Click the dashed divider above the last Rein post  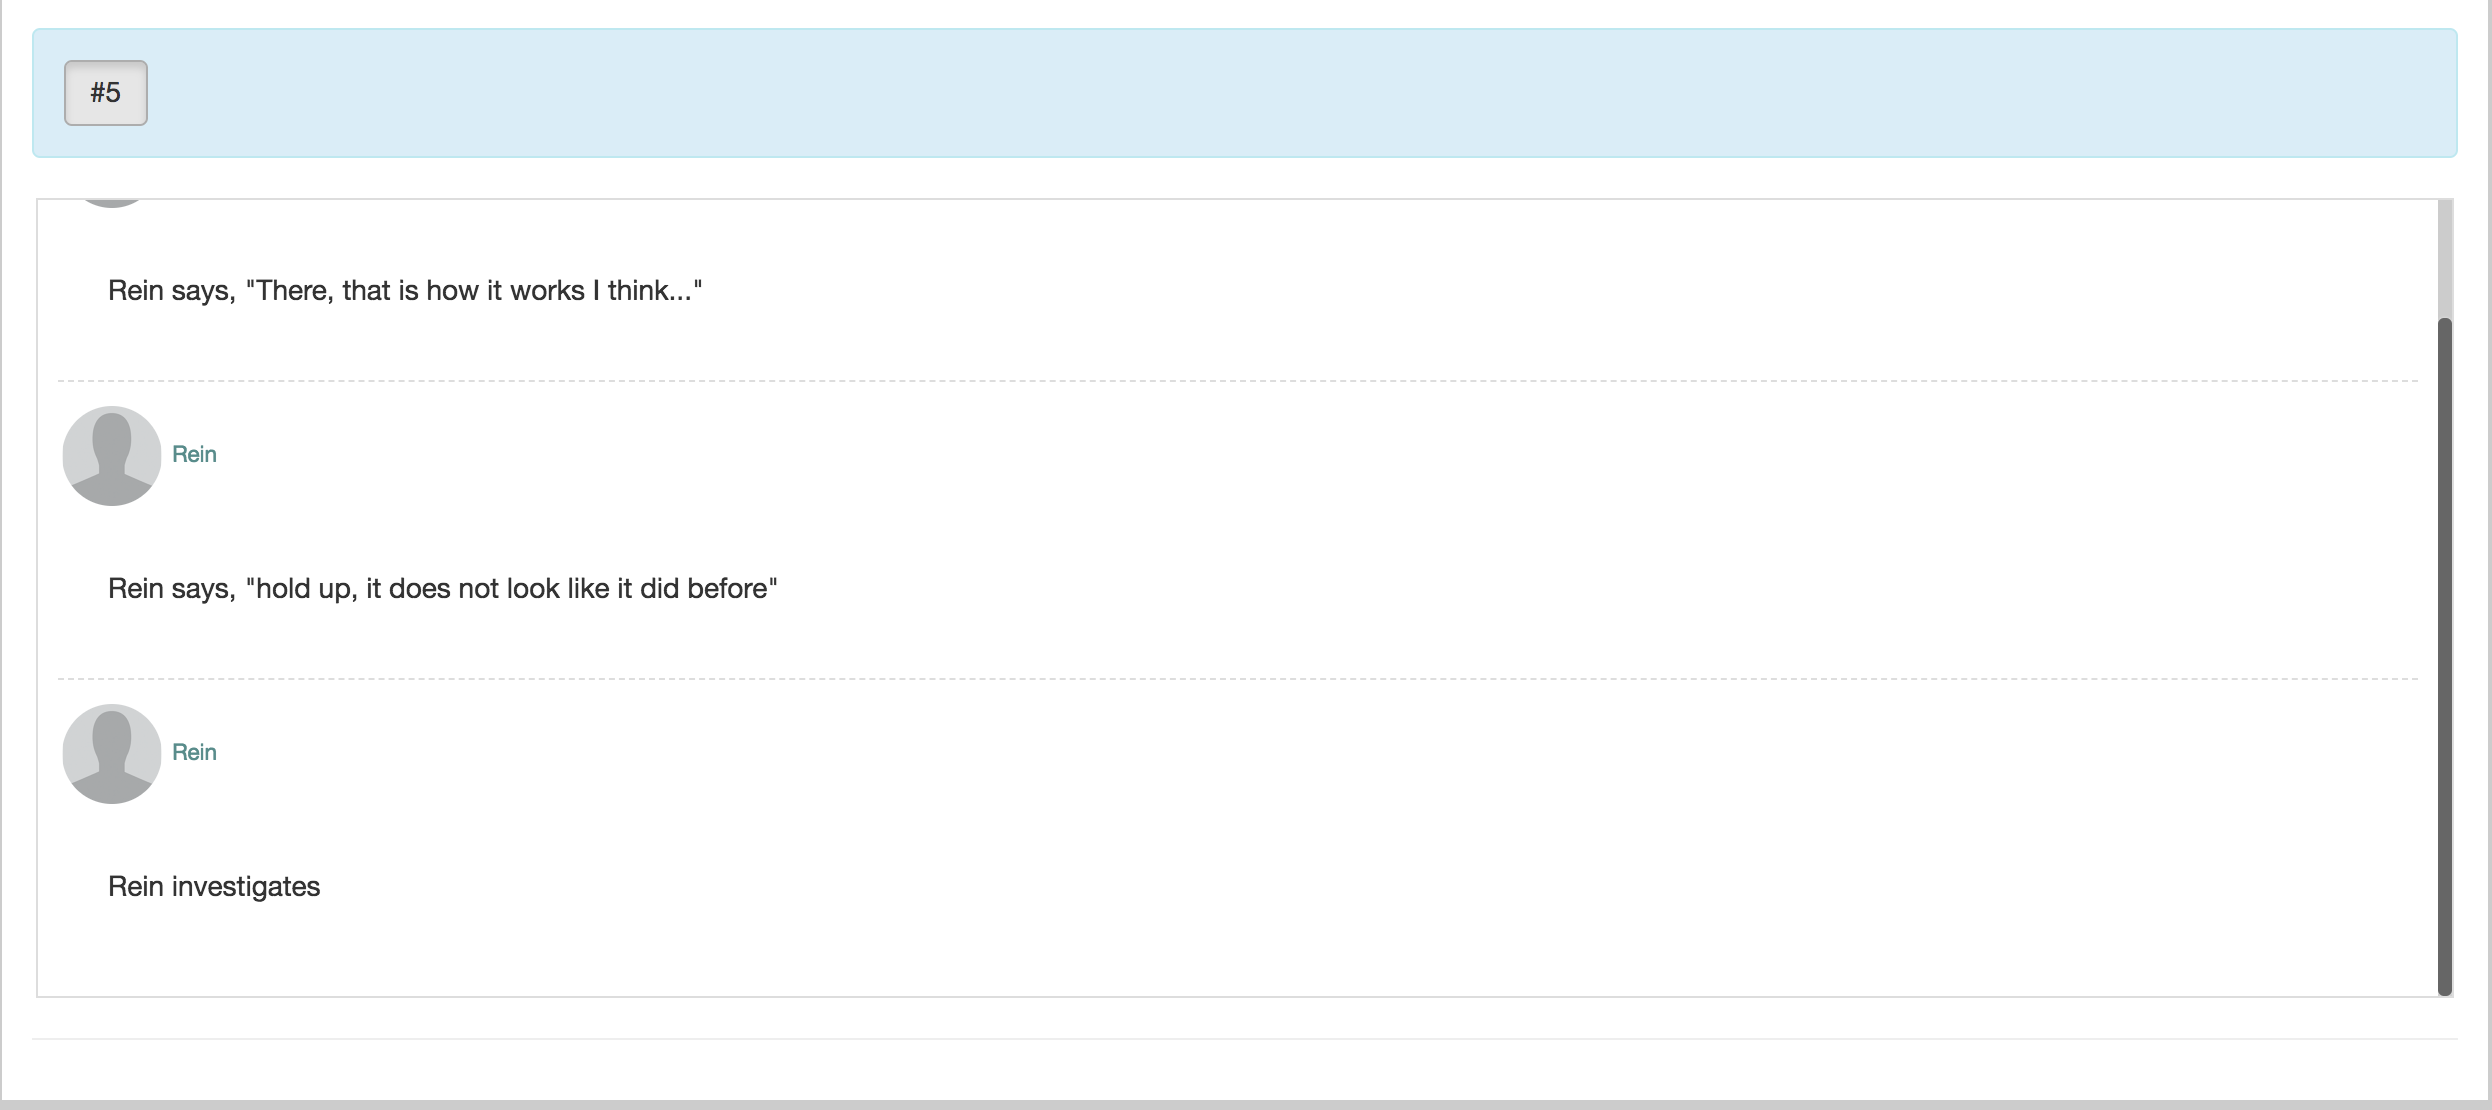[1237, 679]
